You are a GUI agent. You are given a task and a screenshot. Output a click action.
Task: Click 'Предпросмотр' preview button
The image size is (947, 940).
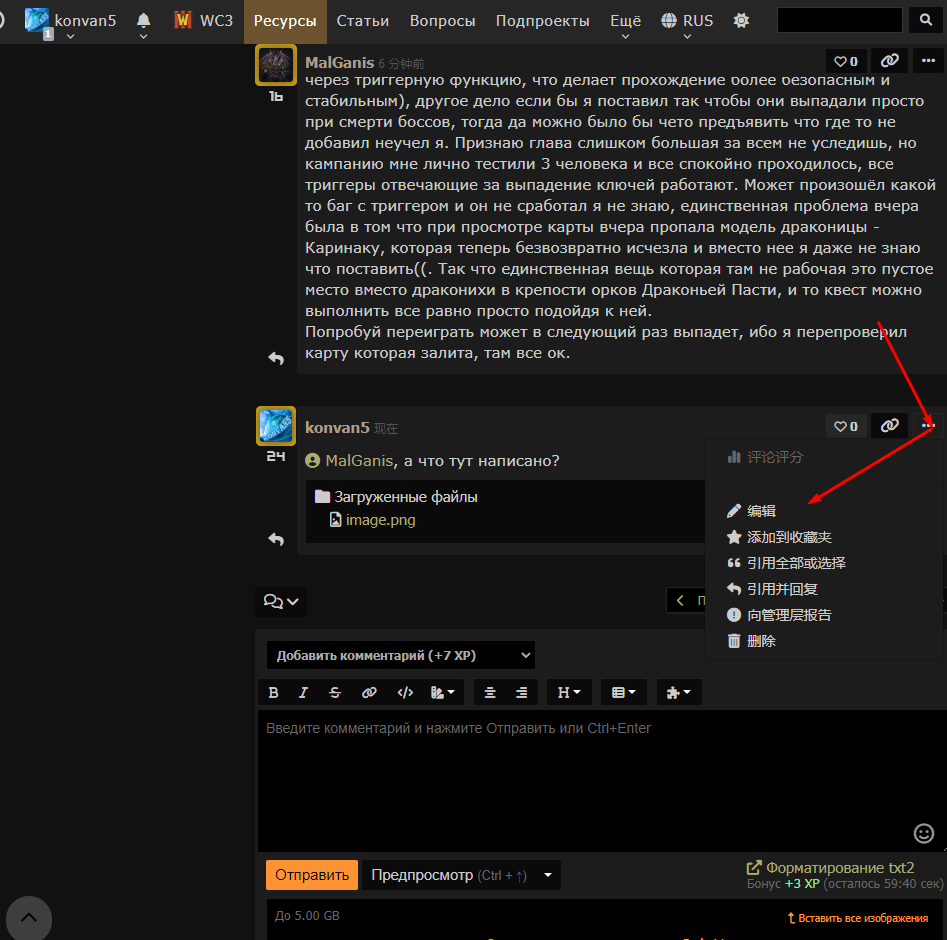[x=449, y=875]
